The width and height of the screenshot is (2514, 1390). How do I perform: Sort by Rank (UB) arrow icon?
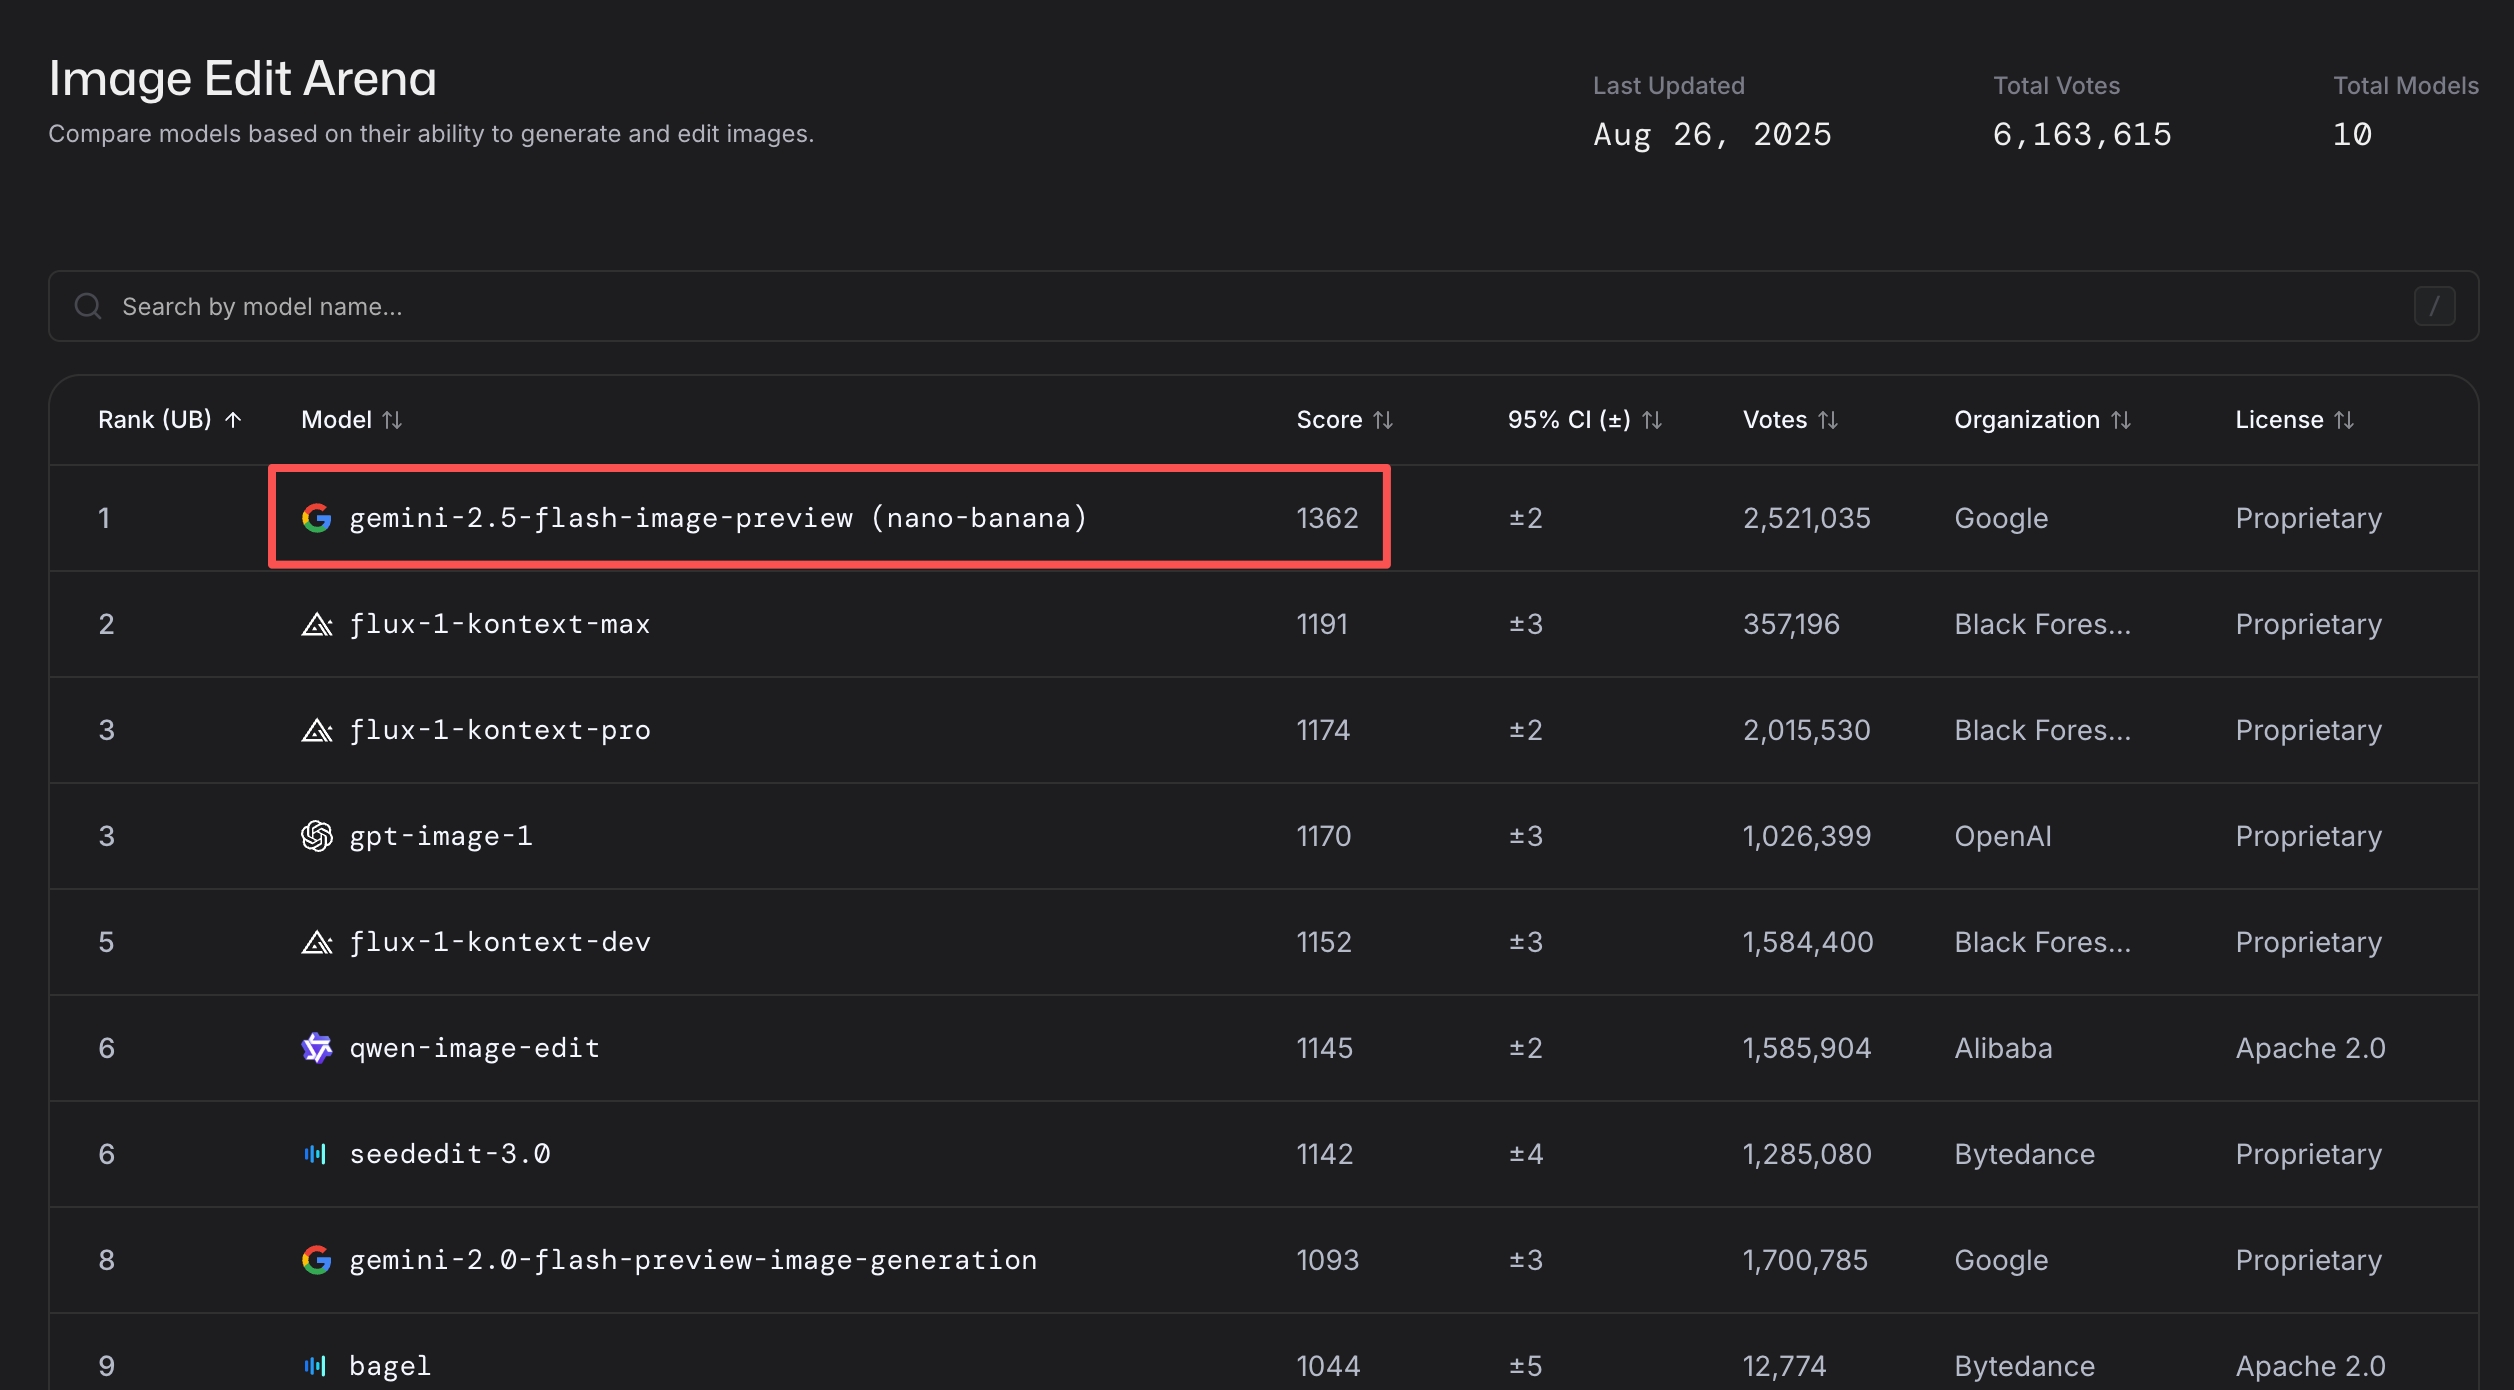(233, 420)
